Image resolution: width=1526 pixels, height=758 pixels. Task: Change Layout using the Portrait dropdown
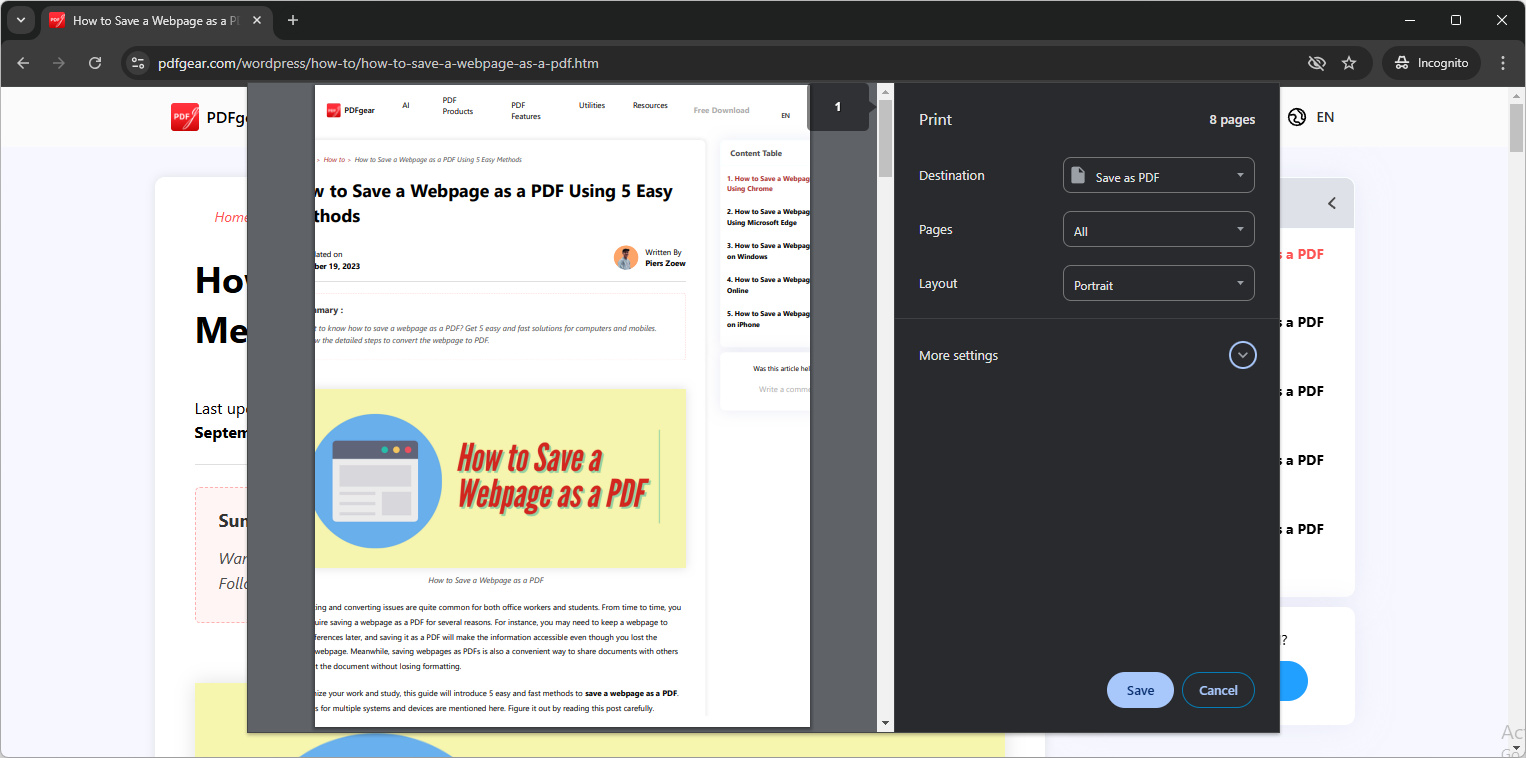tap(1158, 283)
